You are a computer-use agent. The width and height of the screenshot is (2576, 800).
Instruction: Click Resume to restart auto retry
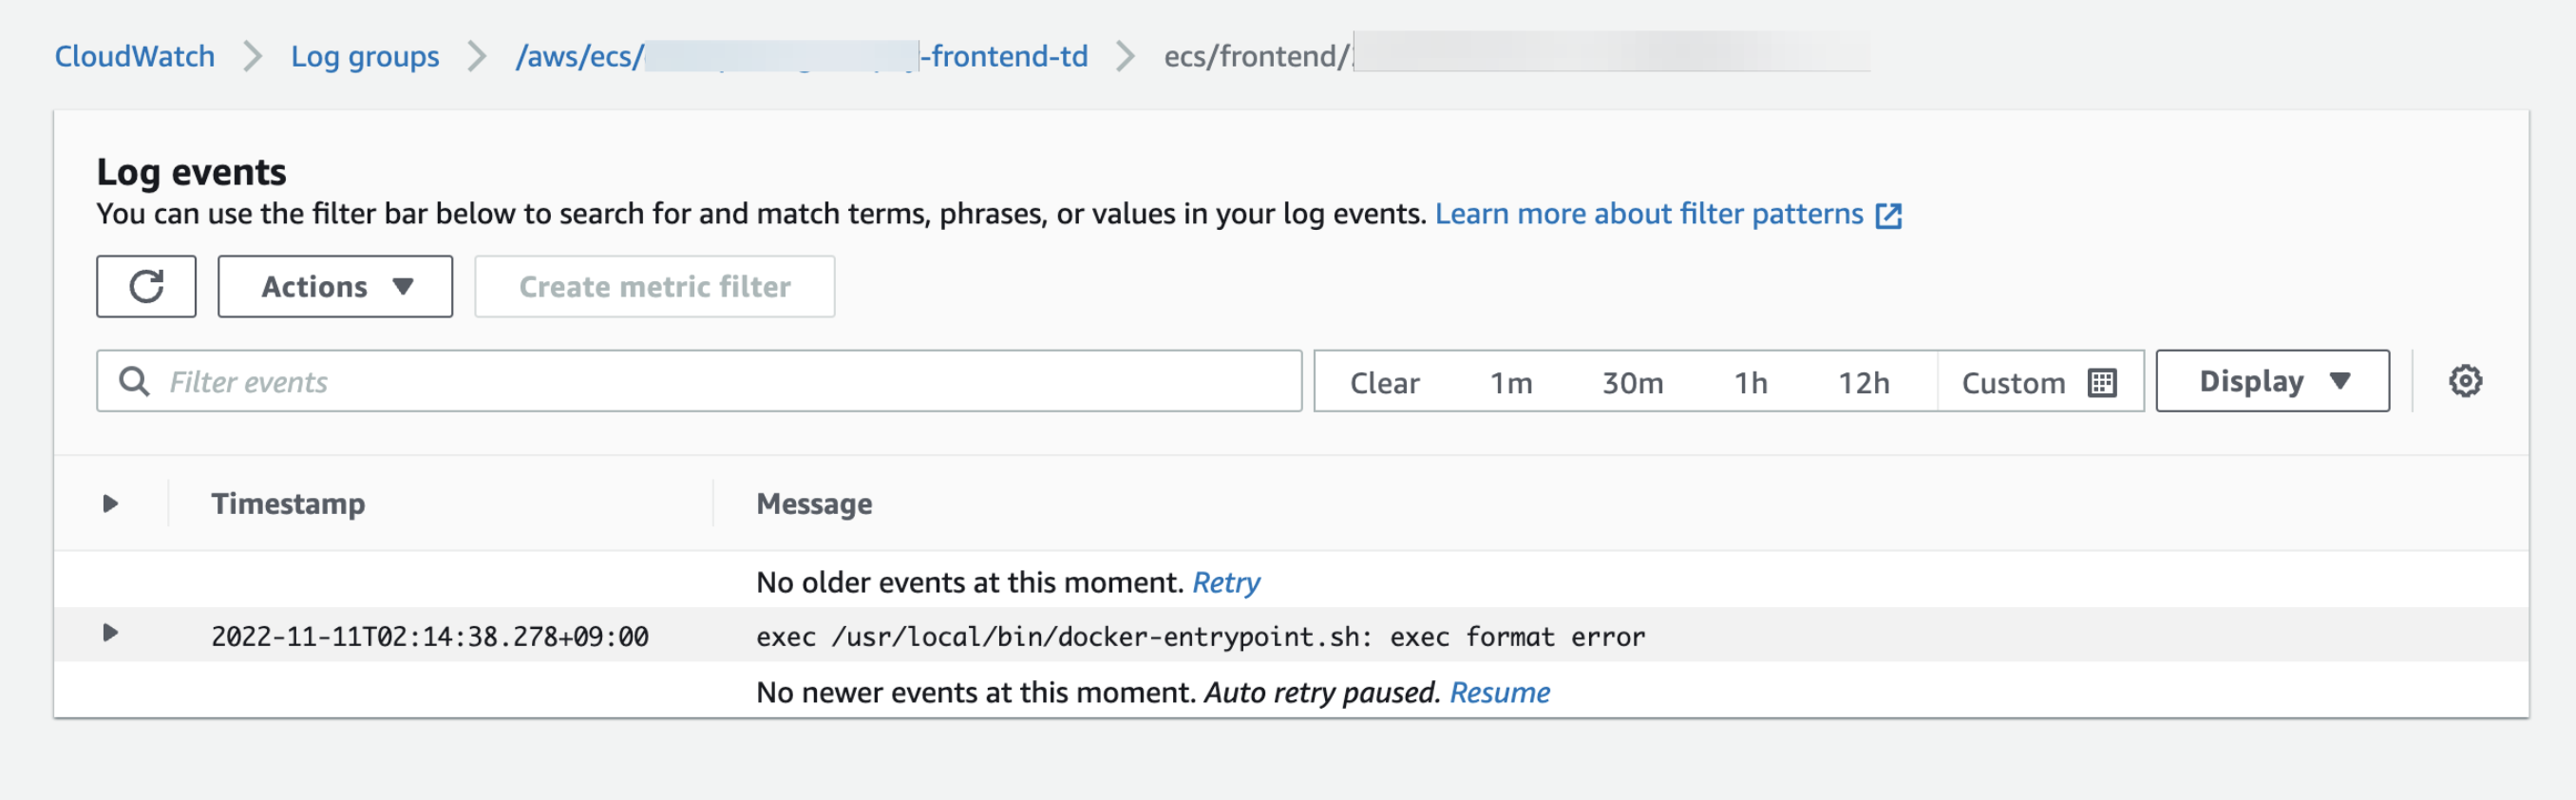1499,692
